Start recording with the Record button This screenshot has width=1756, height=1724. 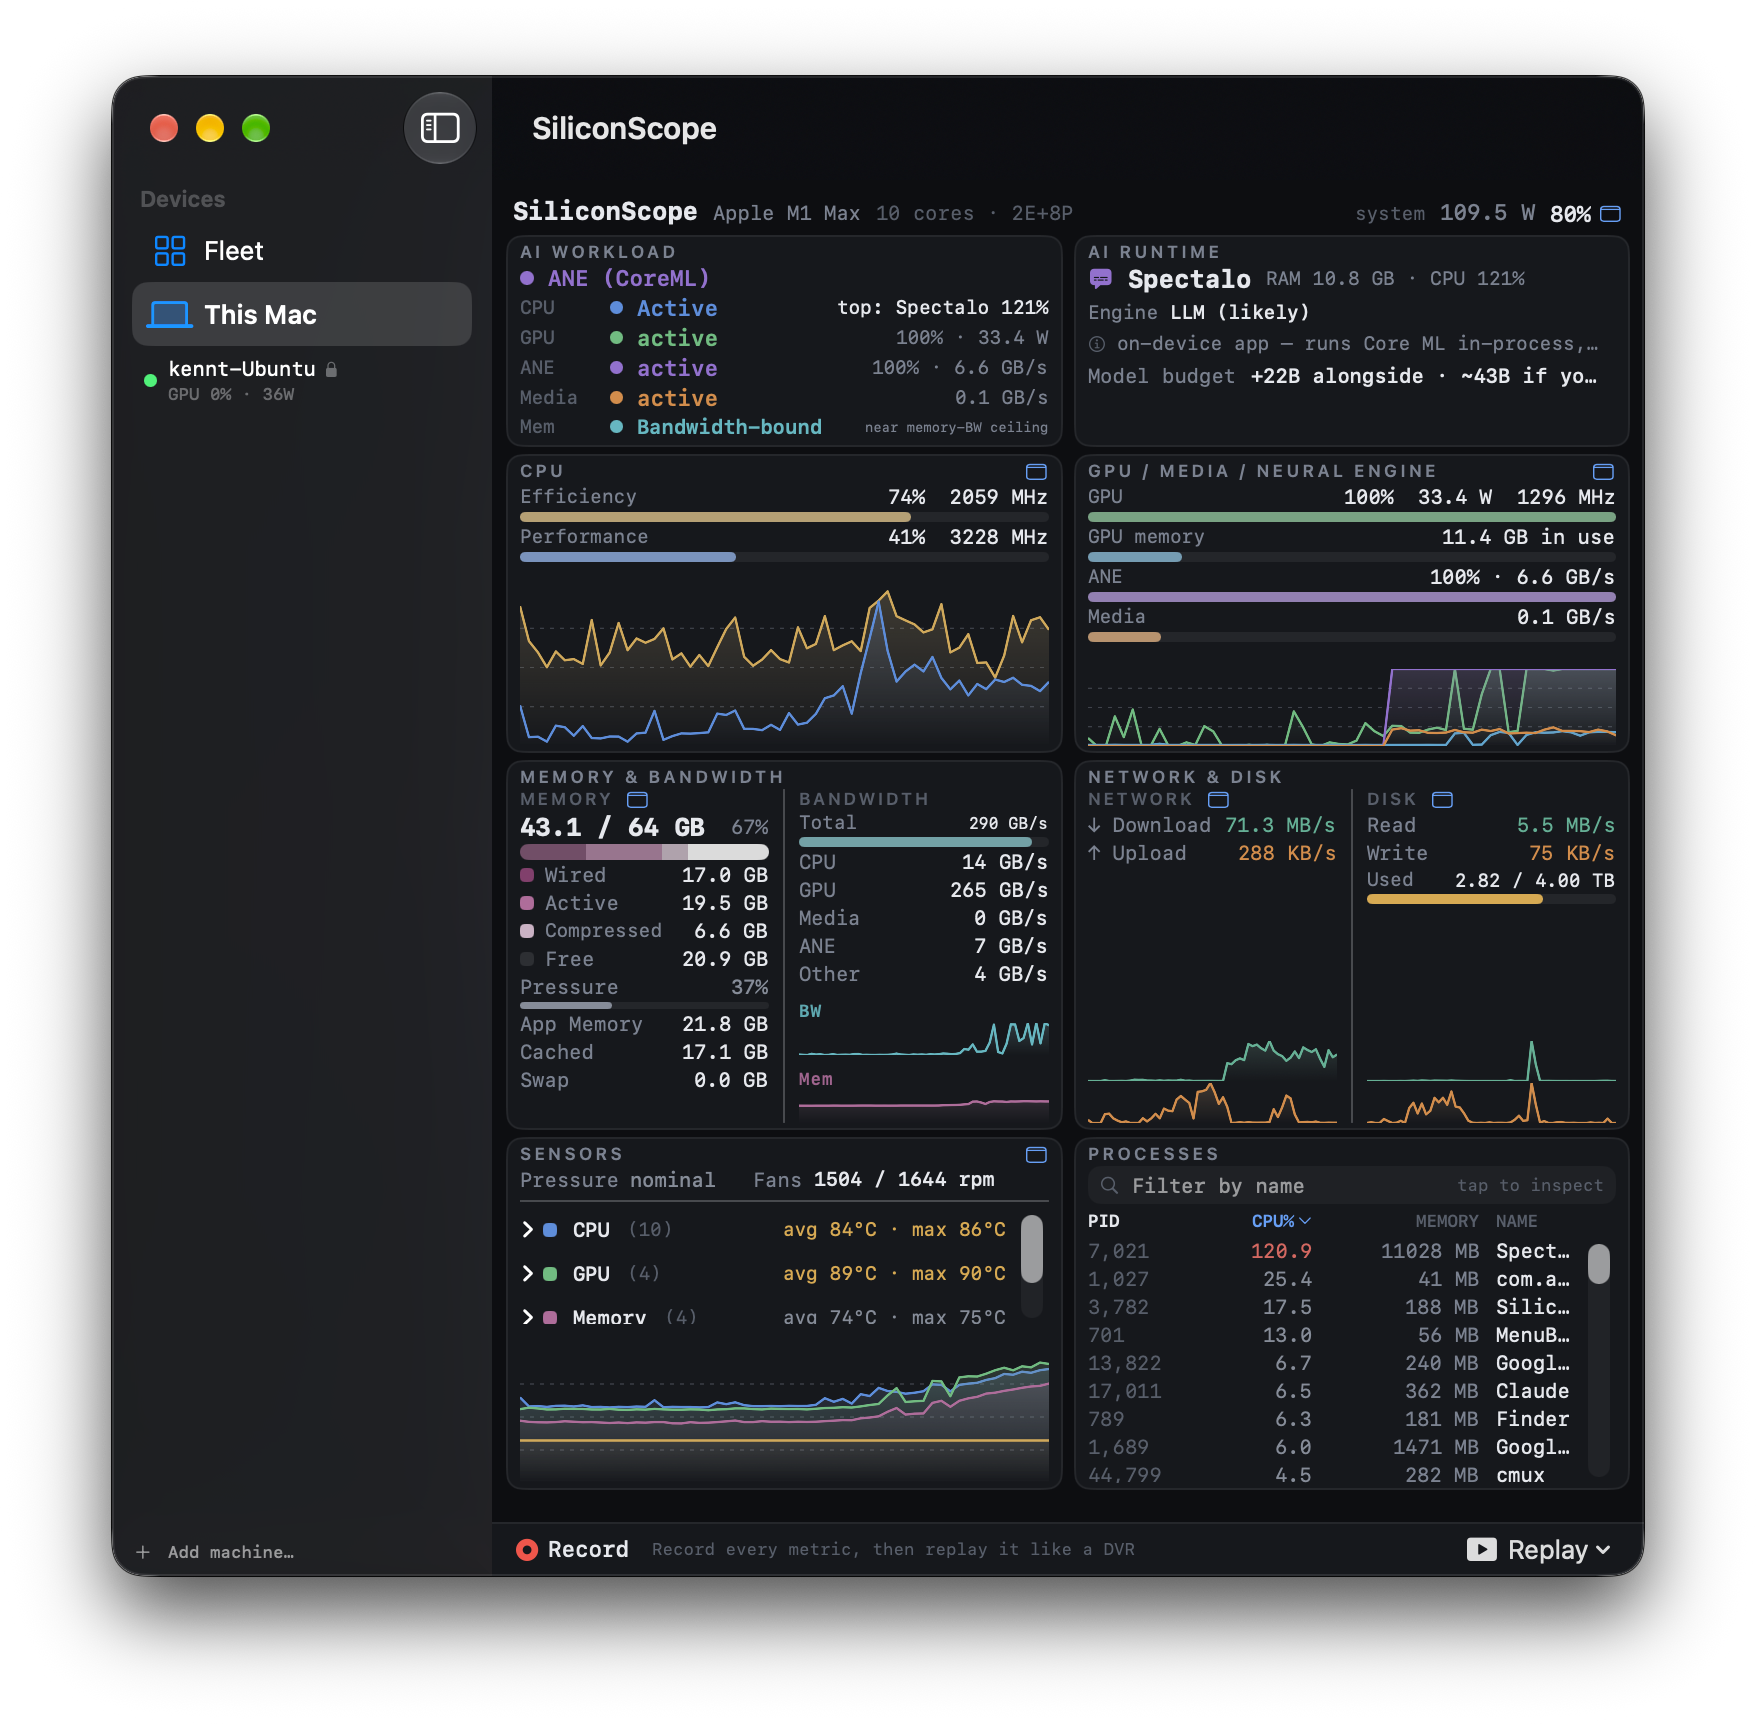[572, 1549]
